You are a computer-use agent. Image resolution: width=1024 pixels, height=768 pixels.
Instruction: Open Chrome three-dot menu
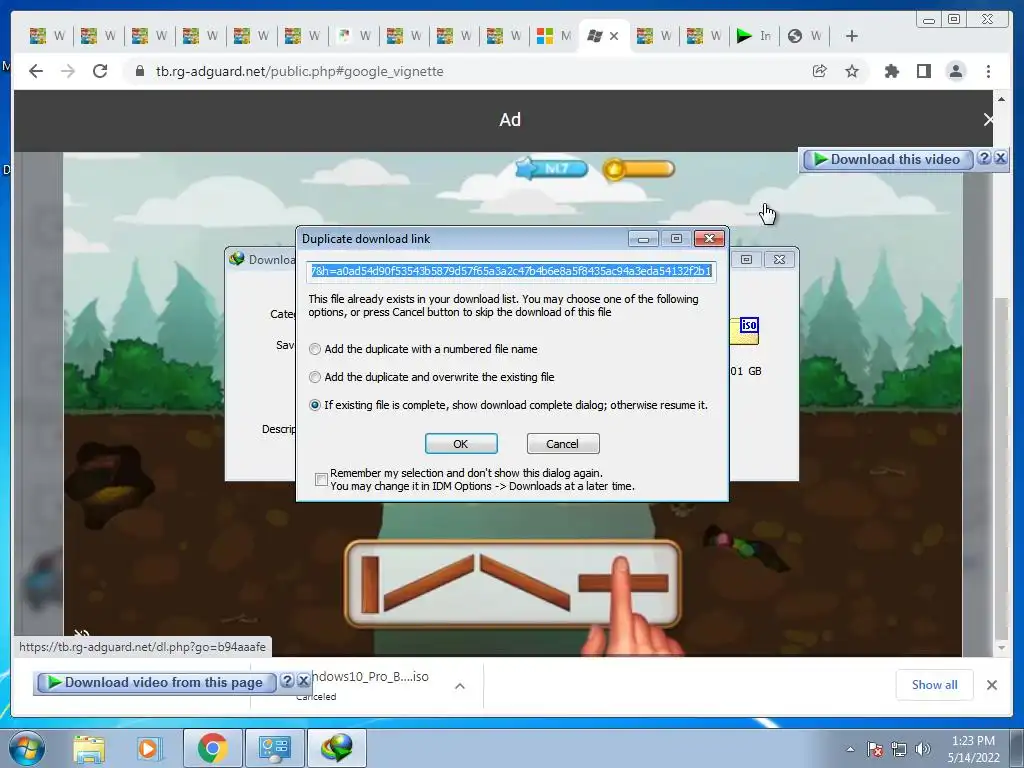(x=988, y=71)
